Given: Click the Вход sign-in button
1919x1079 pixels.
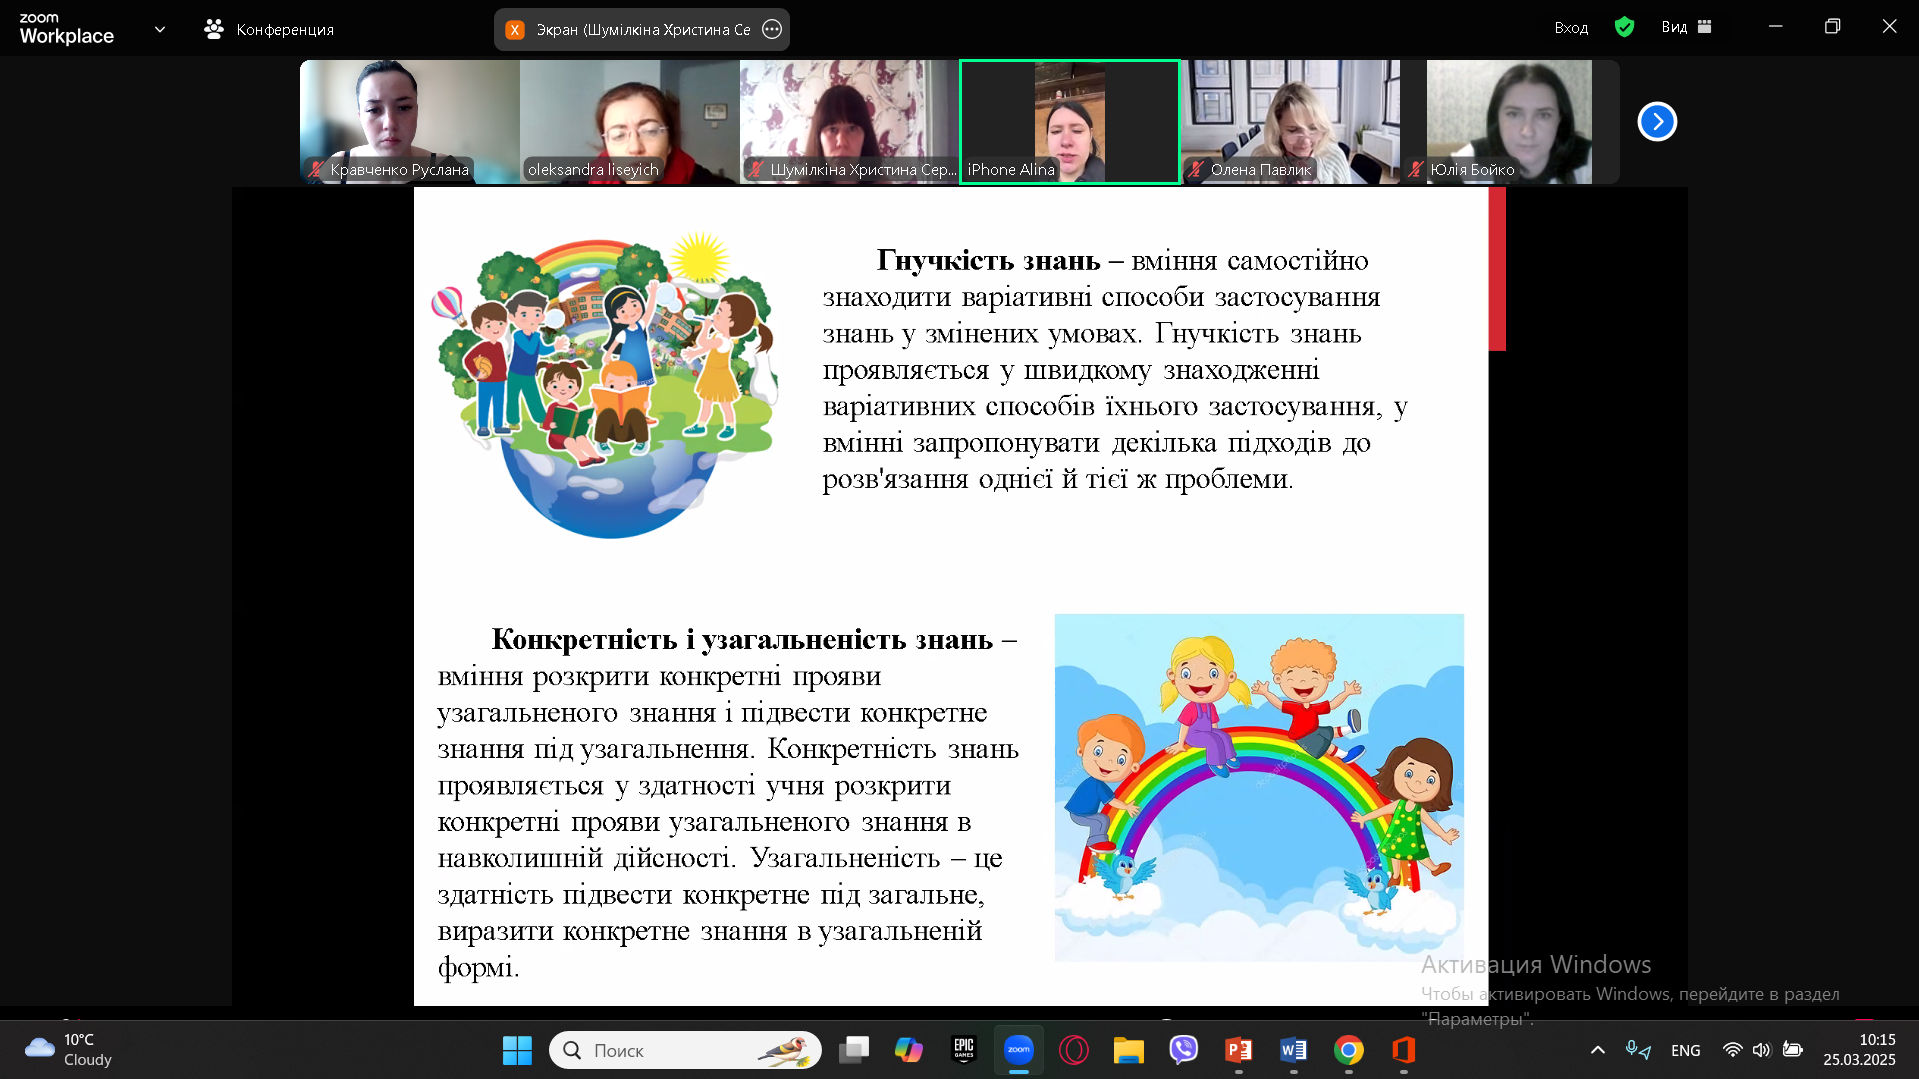Looking at the screenshot, I should coord(1570,27).
